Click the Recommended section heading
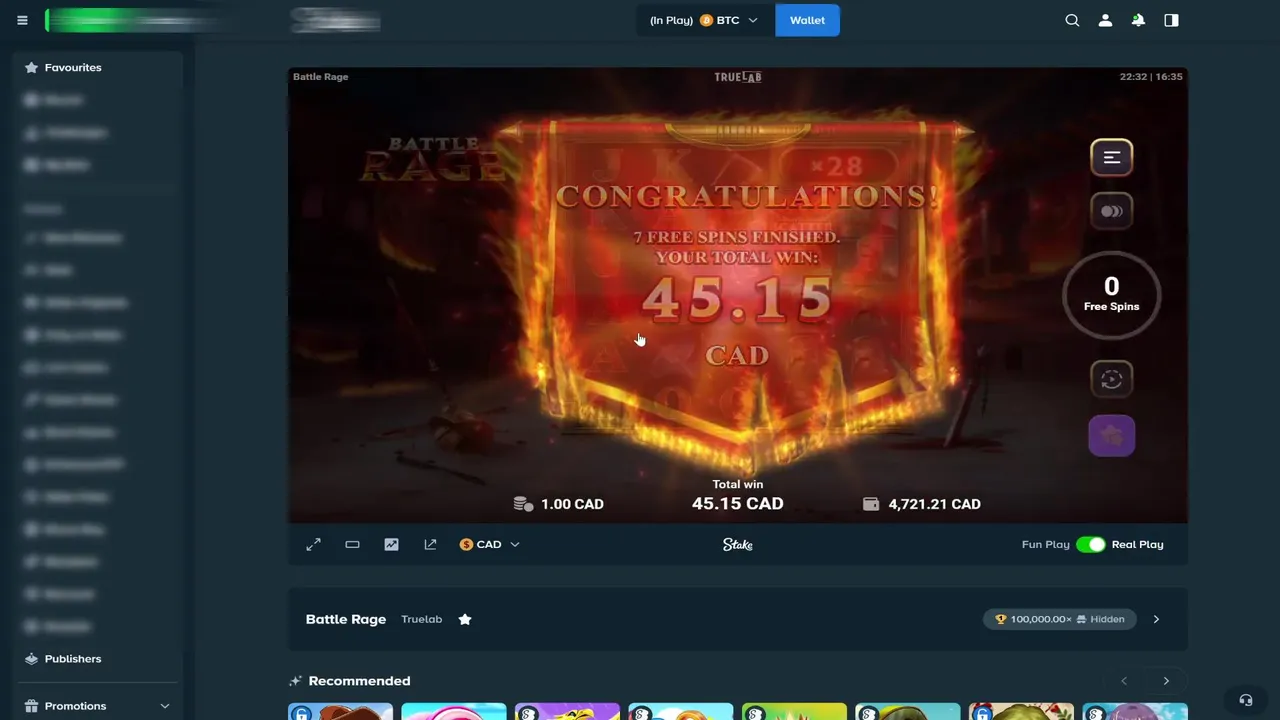This screenshot has width=1280, height=720. 359,681
